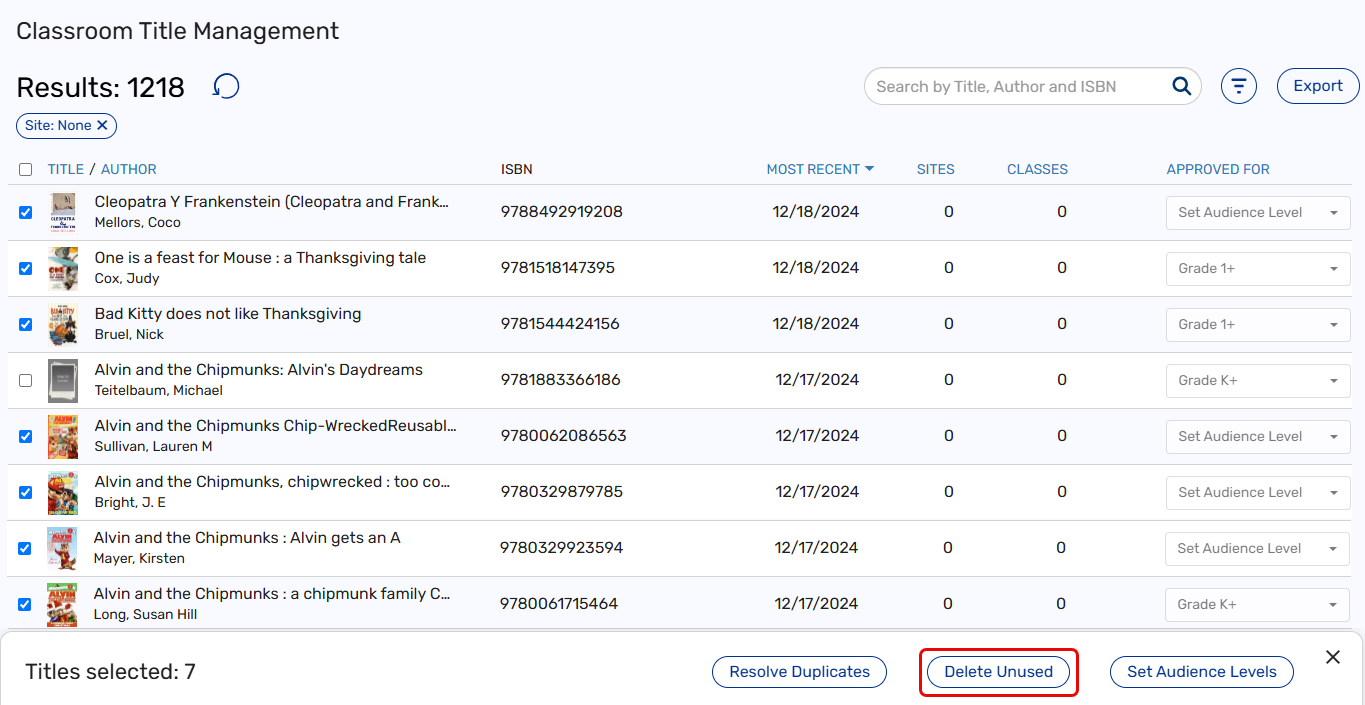Sort by the CLASSES column header
Image resolution: width=1365 pixels, height=705 pixels.
[1037, 169]
